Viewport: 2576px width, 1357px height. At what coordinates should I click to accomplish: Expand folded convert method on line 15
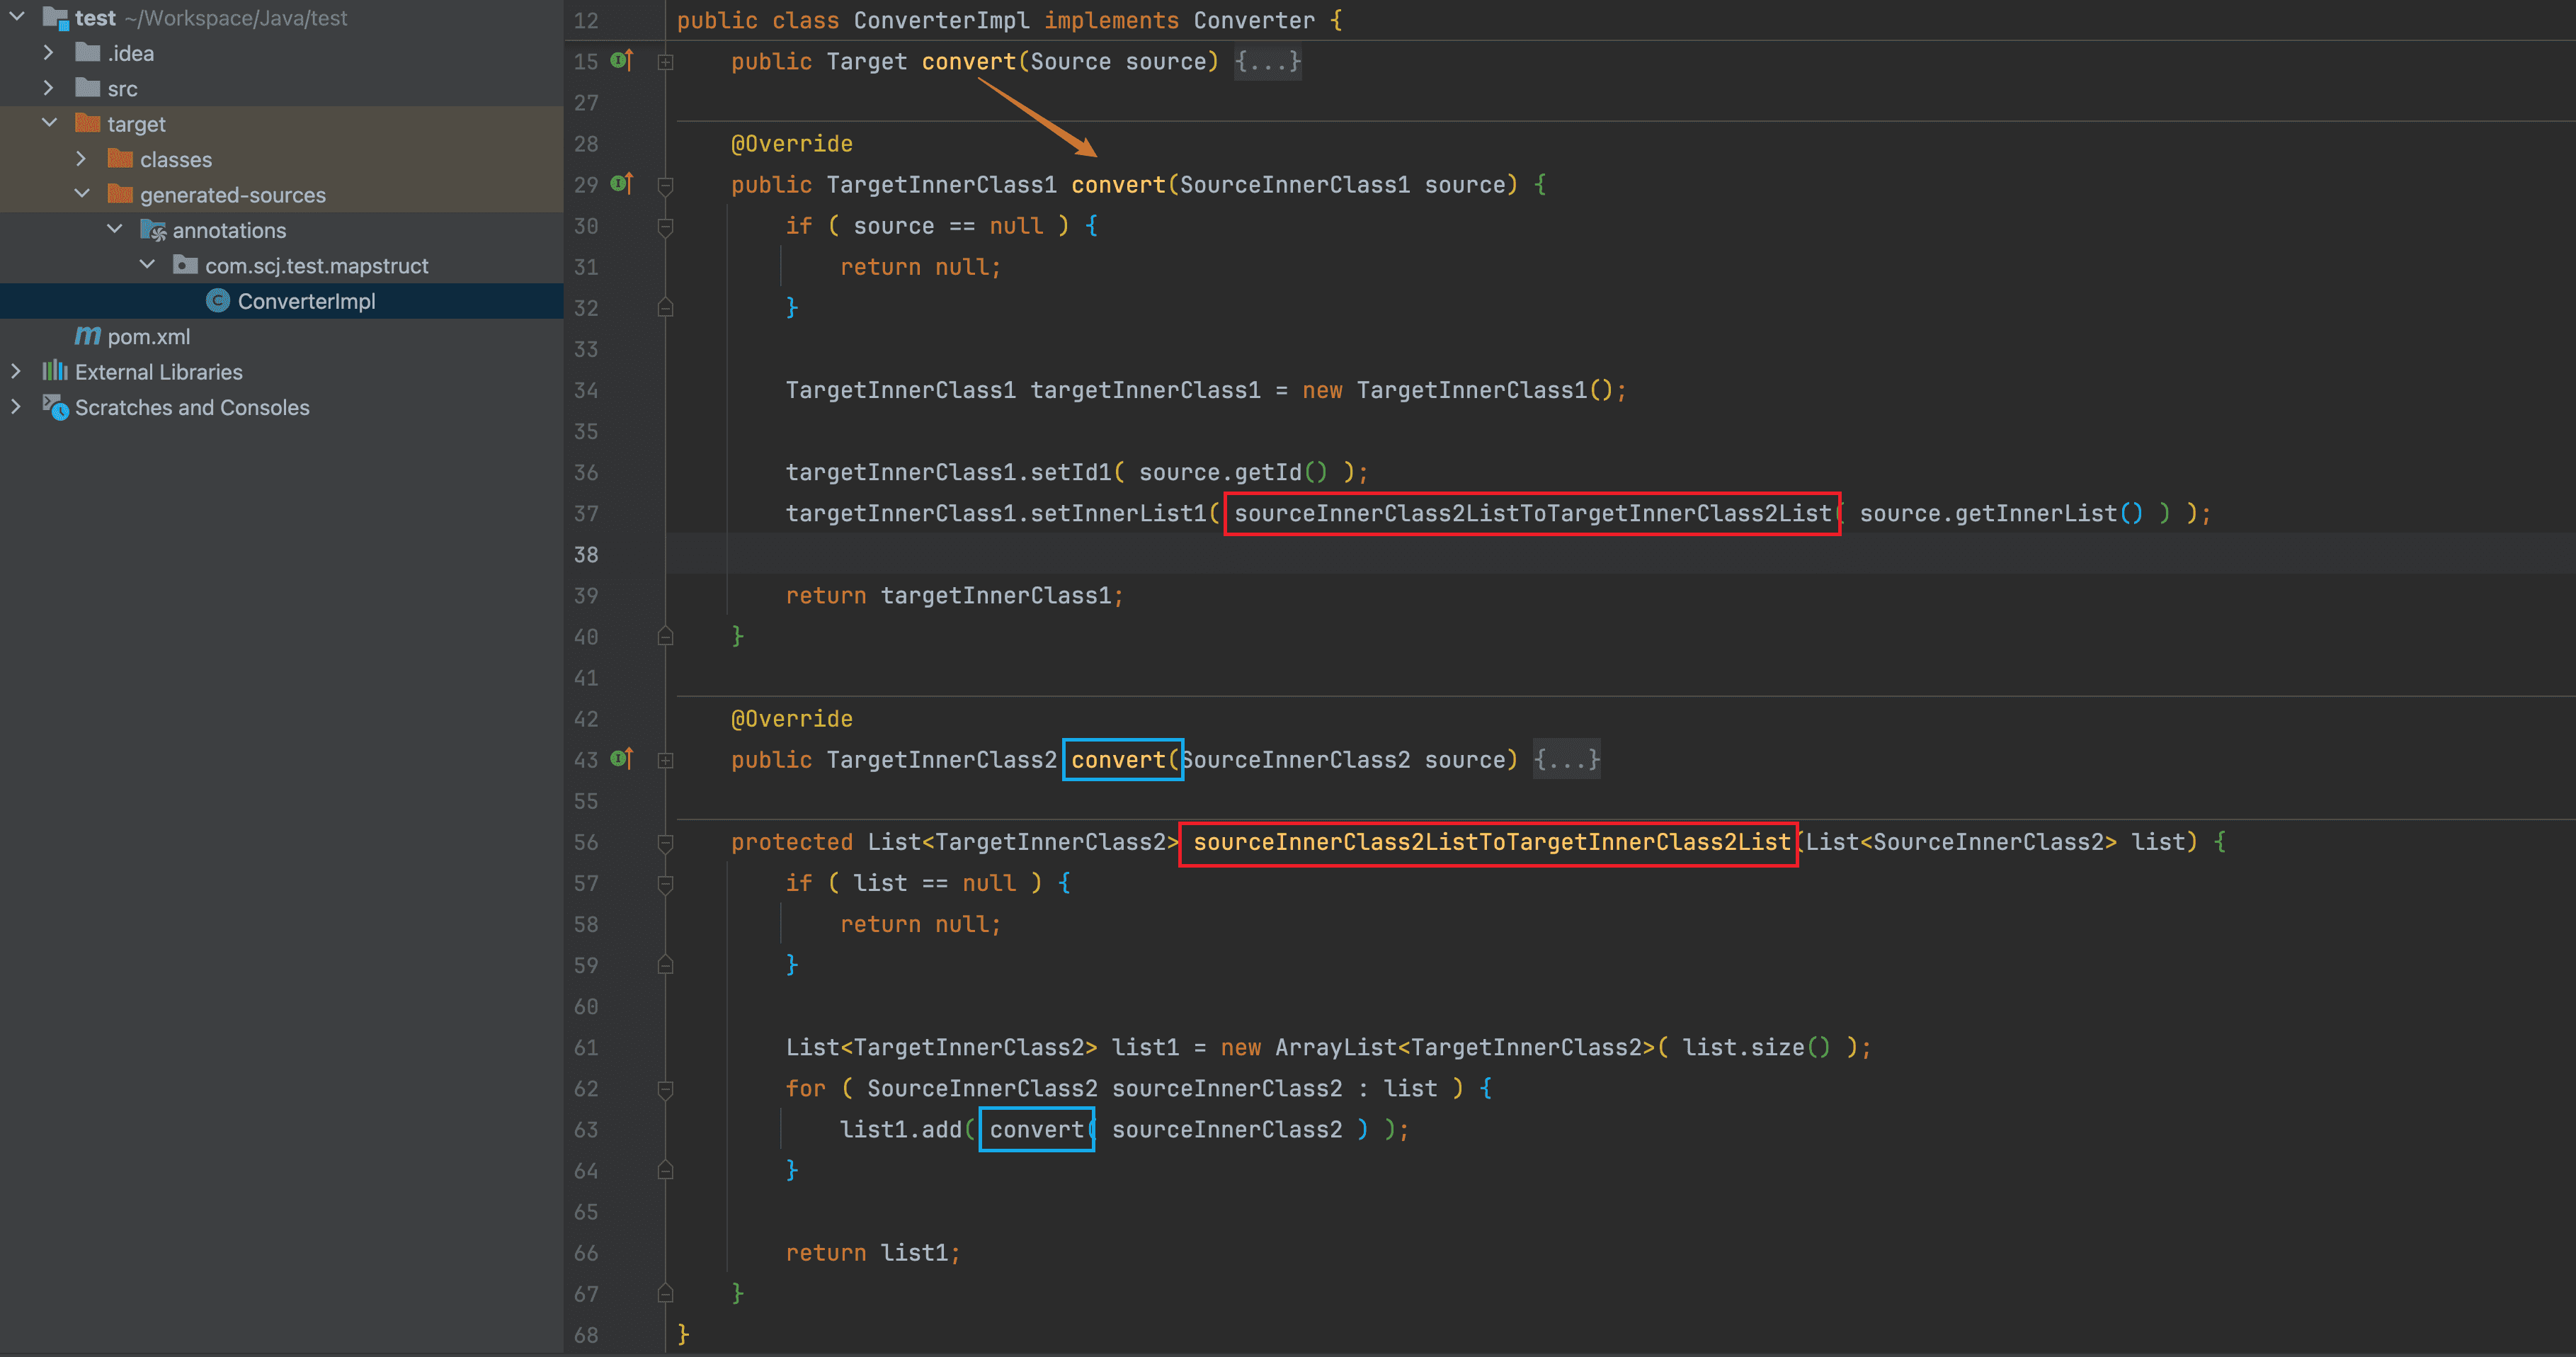665,62
